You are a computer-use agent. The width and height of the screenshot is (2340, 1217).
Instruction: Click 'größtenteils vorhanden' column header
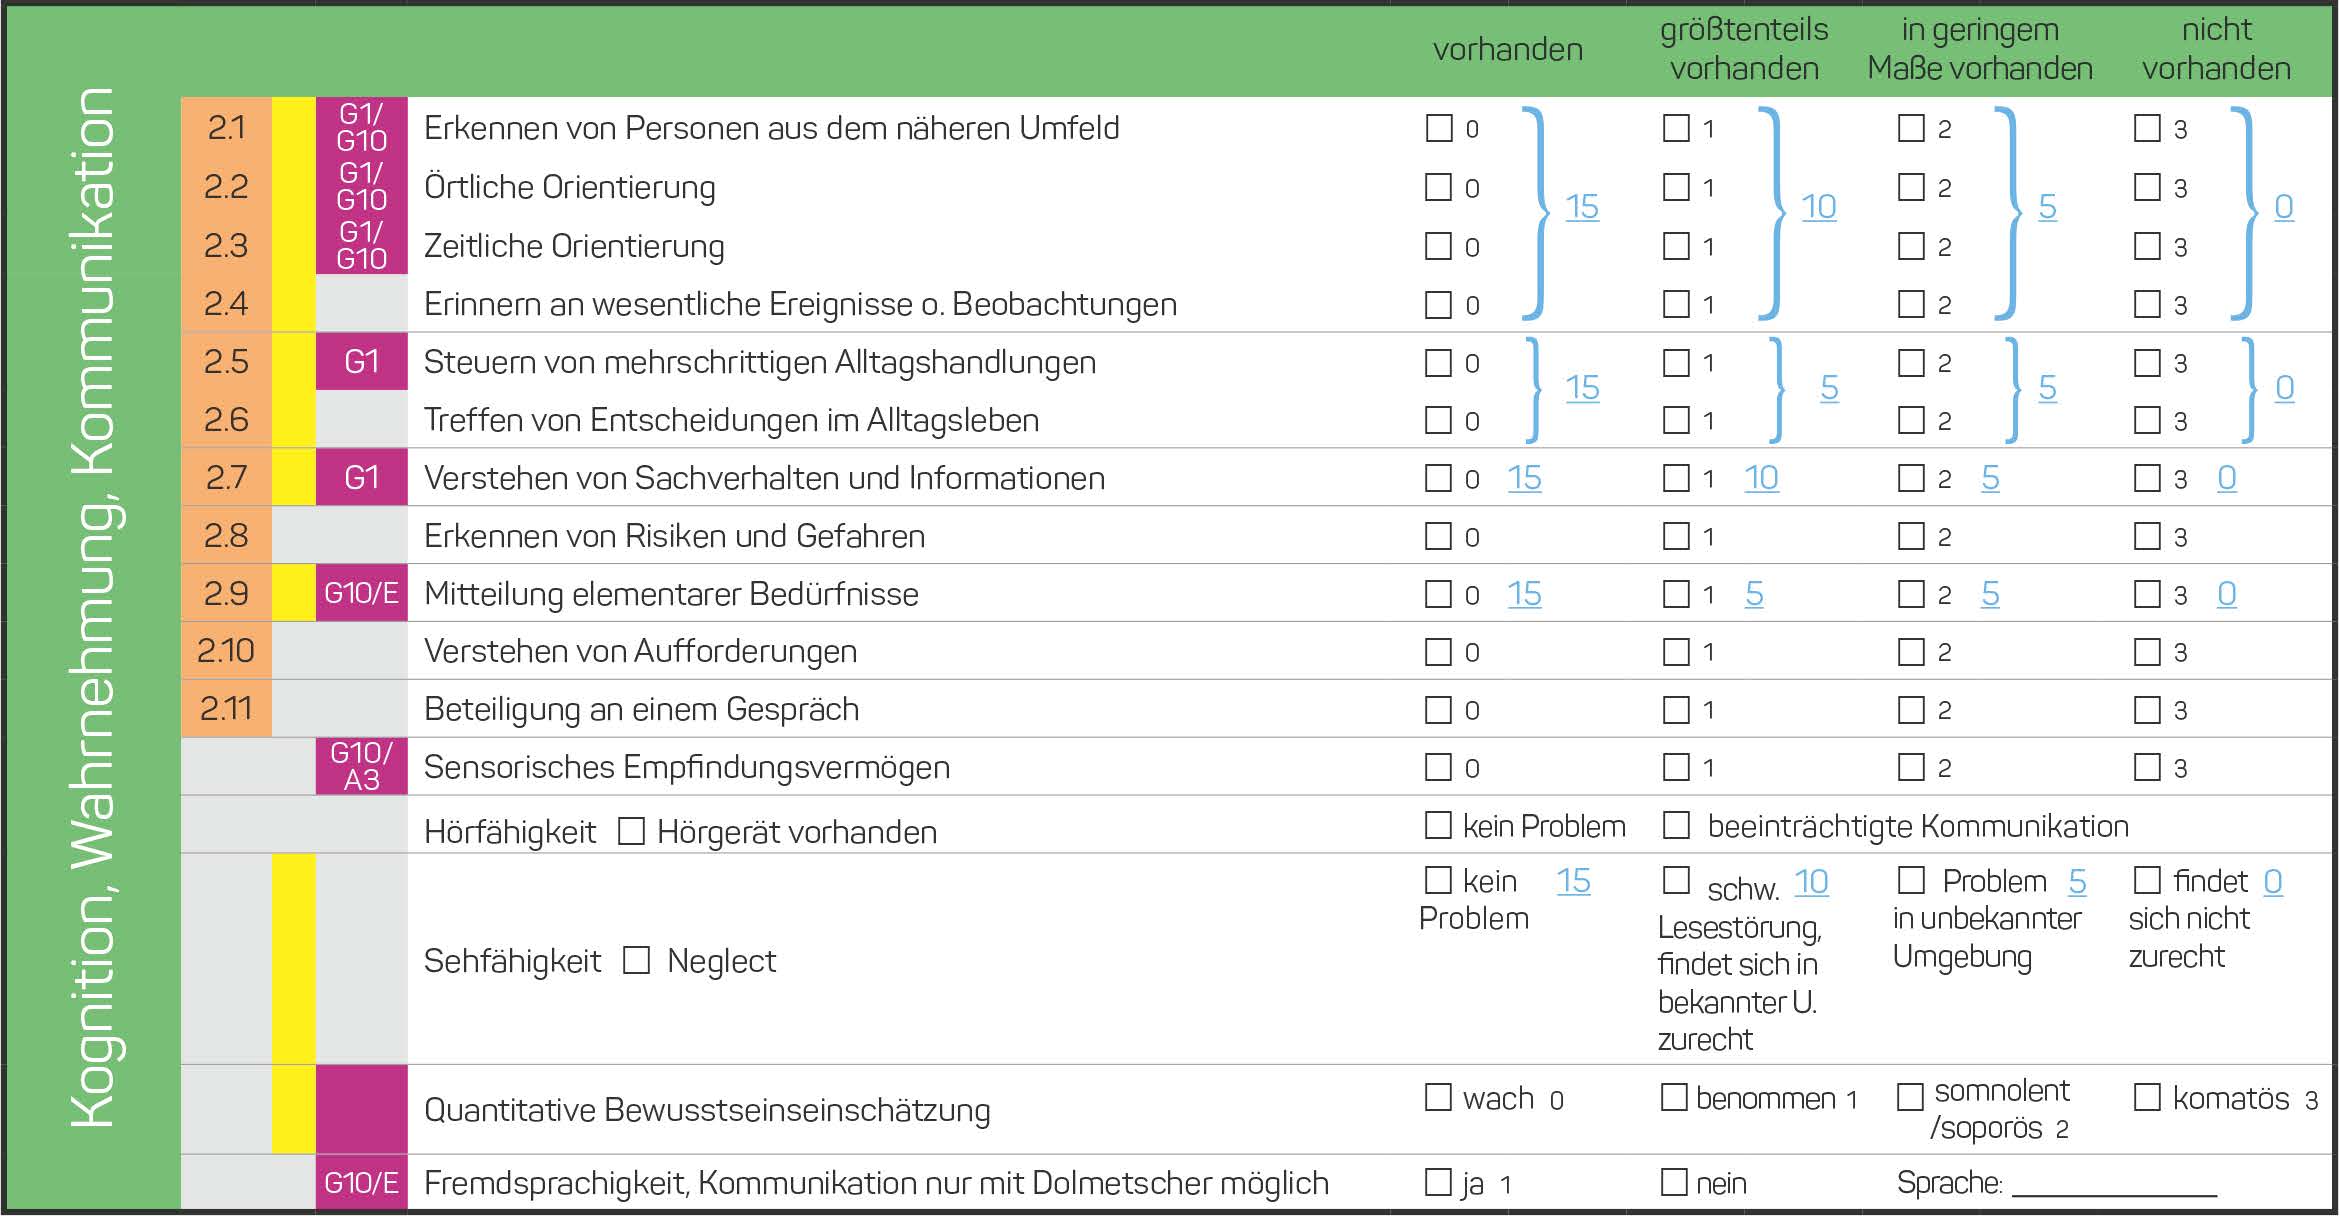point(1744,49)
